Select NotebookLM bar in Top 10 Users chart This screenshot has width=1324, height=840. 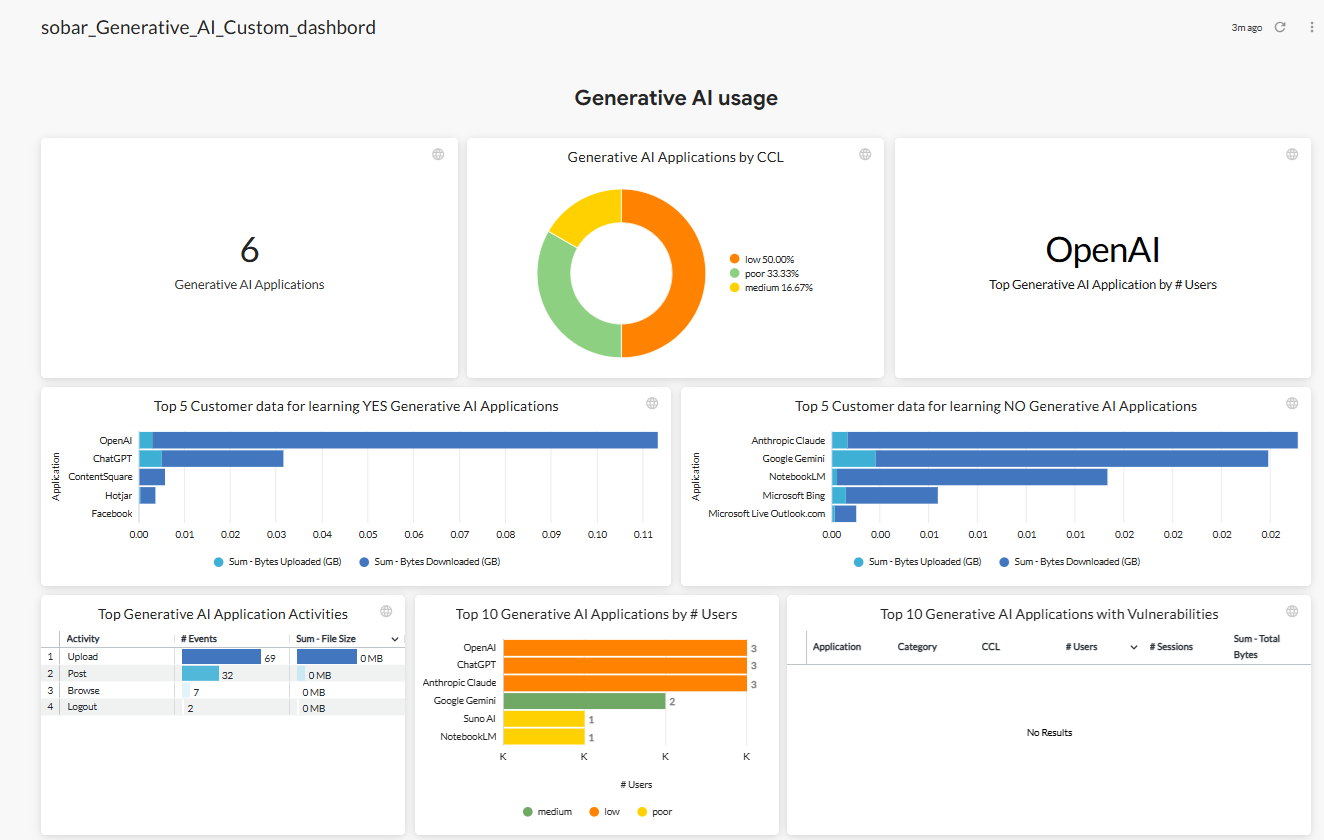point(543,737)
